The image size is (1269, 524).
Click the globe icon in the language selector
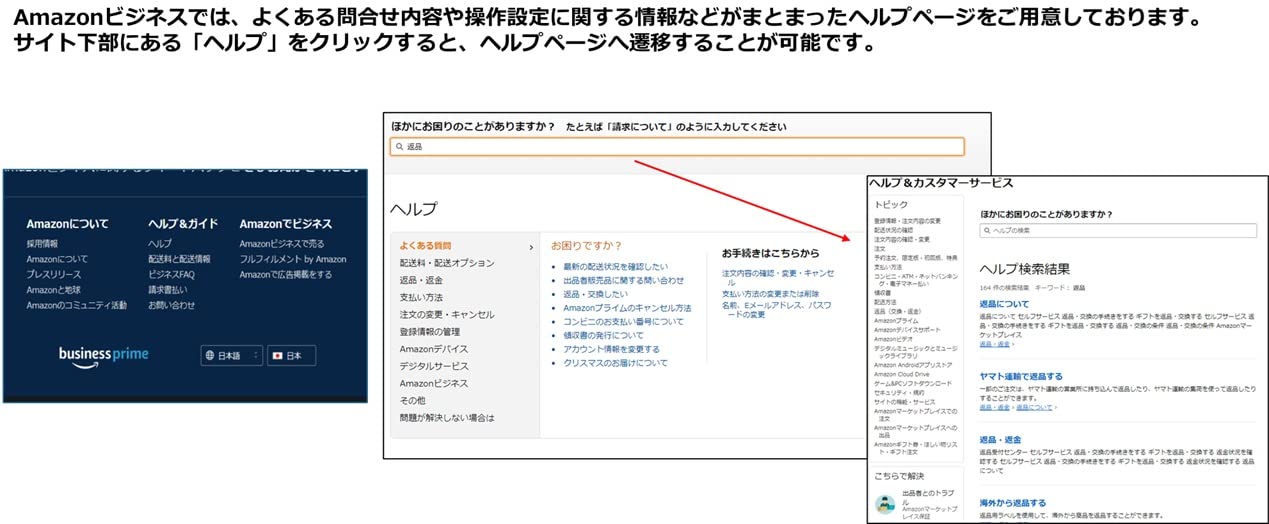(210, 355)
